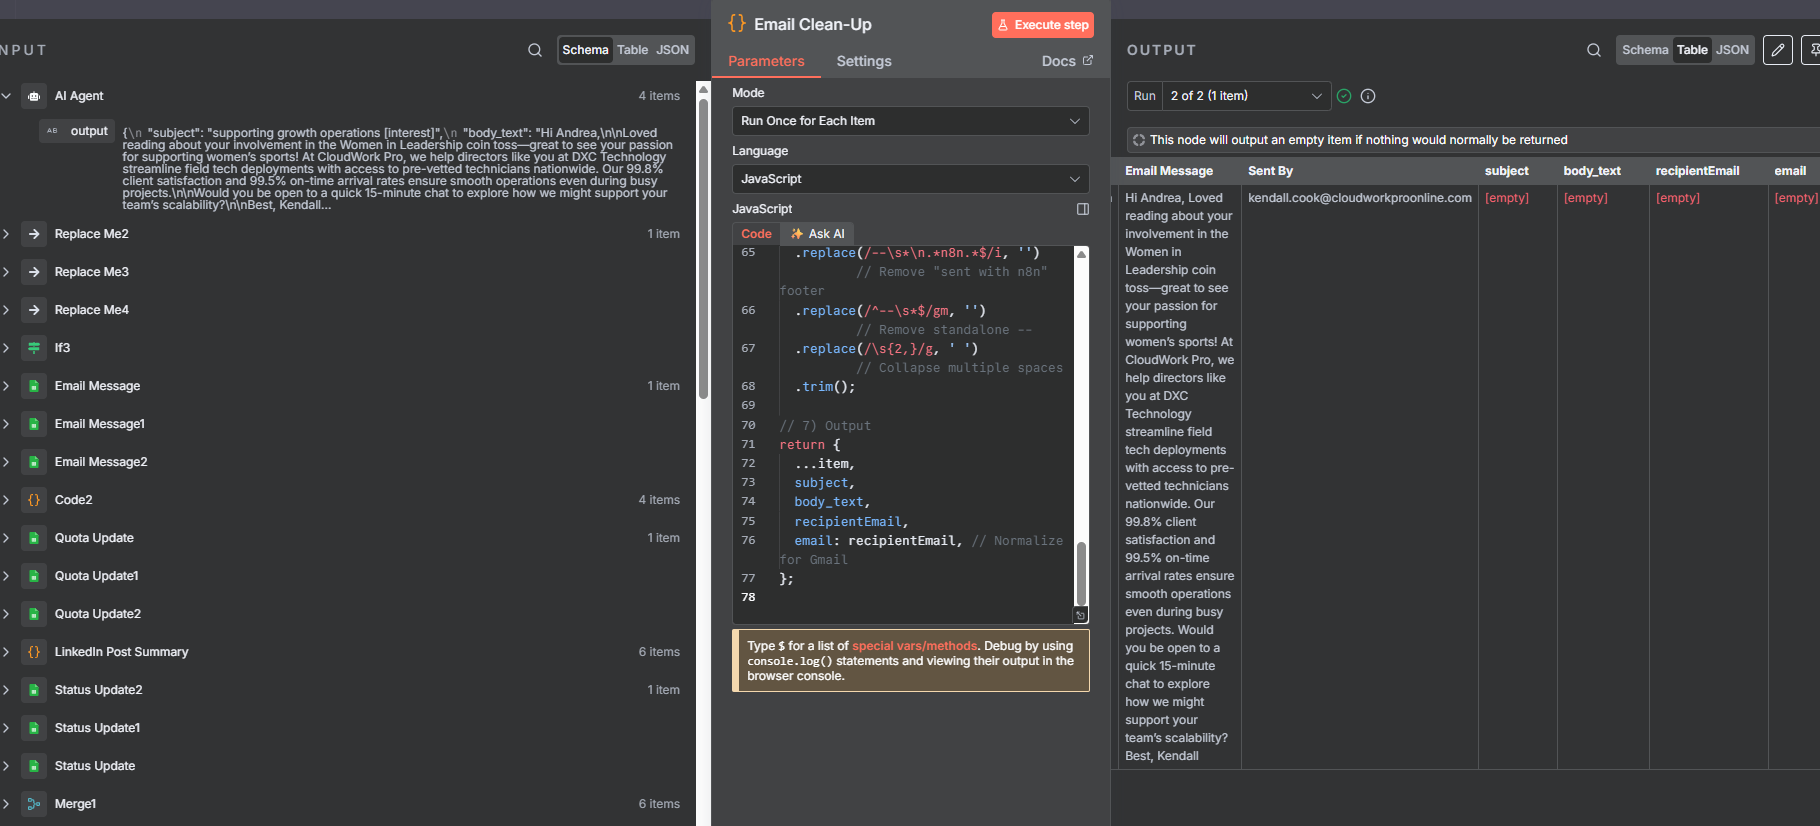Open the Language dropdown set to JavaScript
The width and height of the screenshot is (1820, 826).
[910, 179]
